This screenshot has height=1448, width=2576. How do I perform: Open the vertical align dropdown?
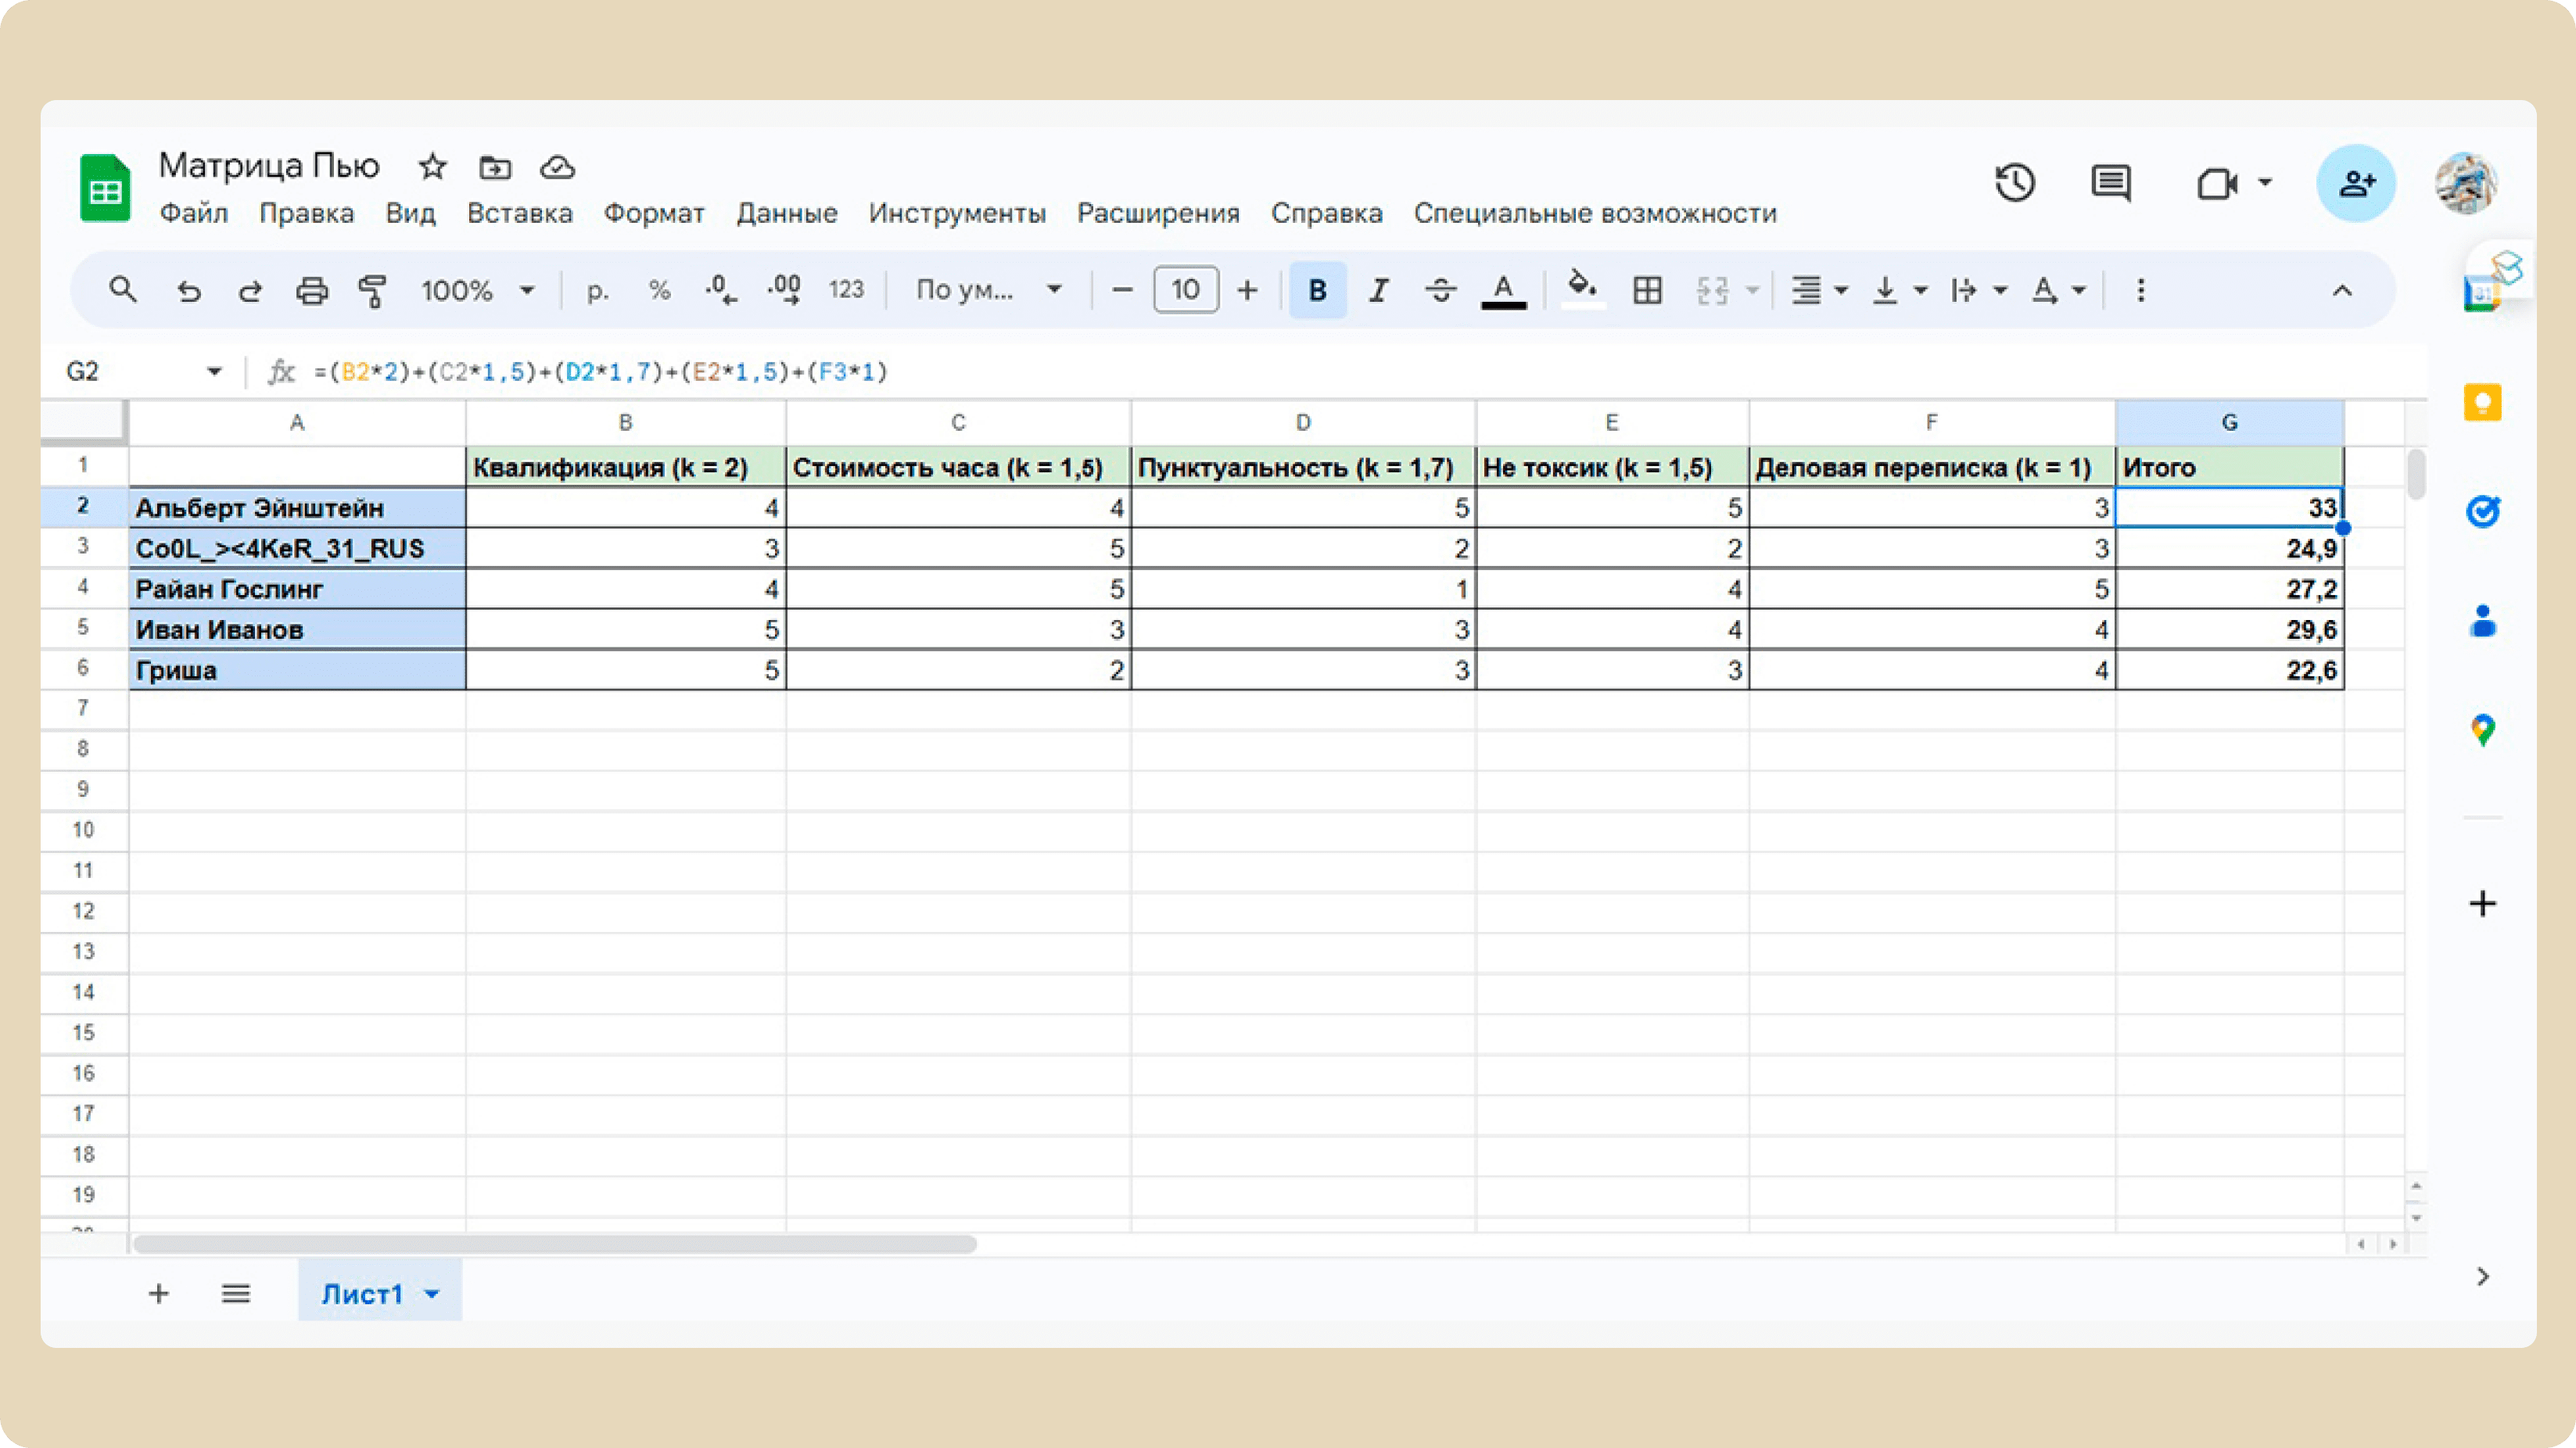pyautogui.click(x=1899, y=291)
